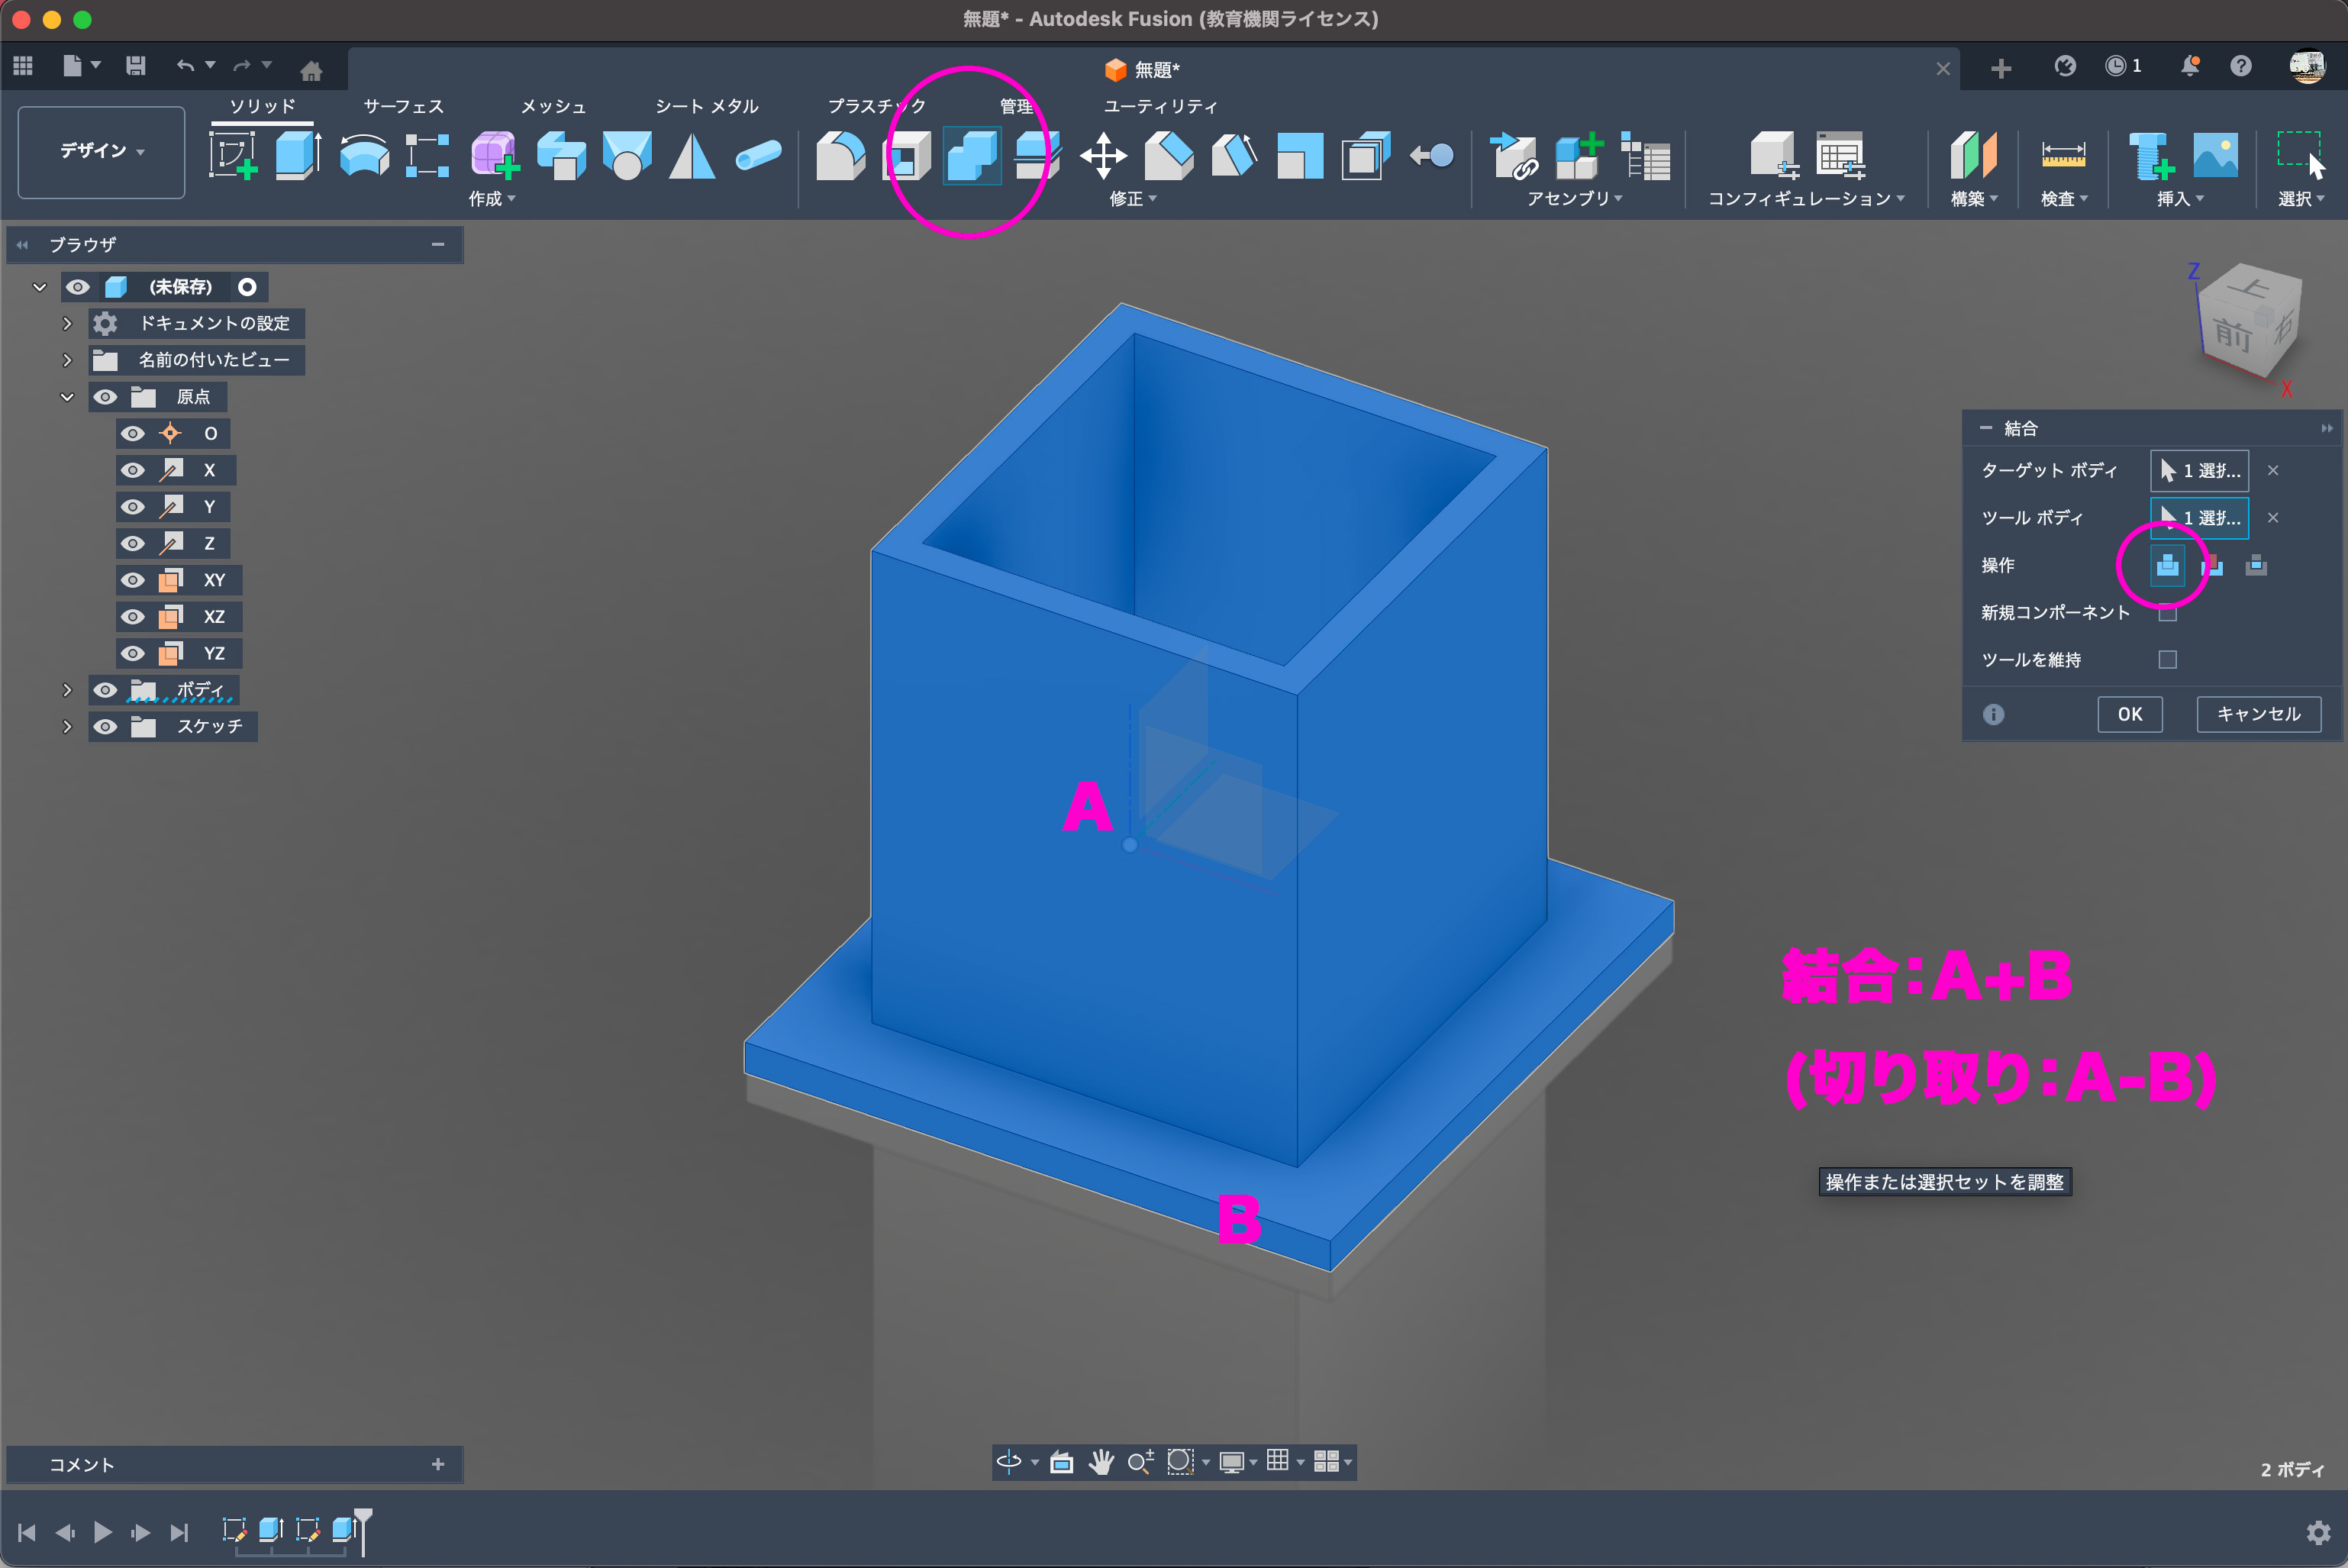
Task: Open the Orbit tool in navigation bar
Action: click(1008, 1462)
